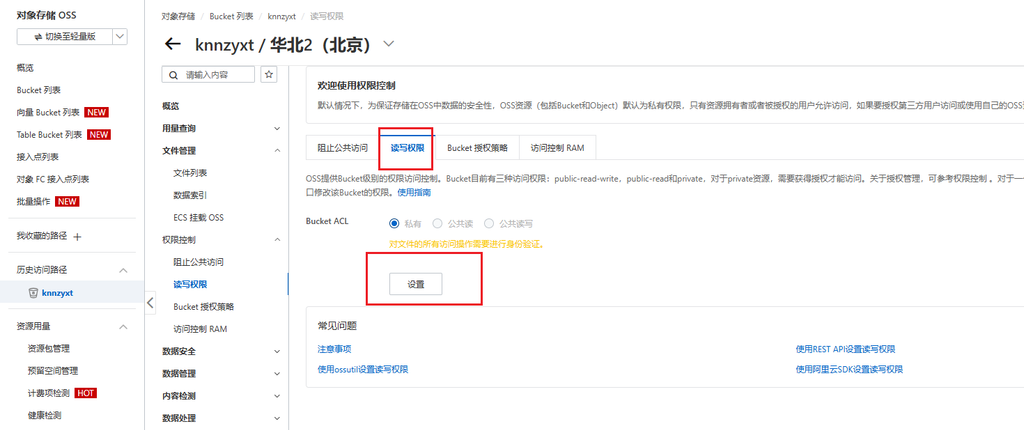Open 使用ossutil设置读写权限 link

click(x=362, y=369)
